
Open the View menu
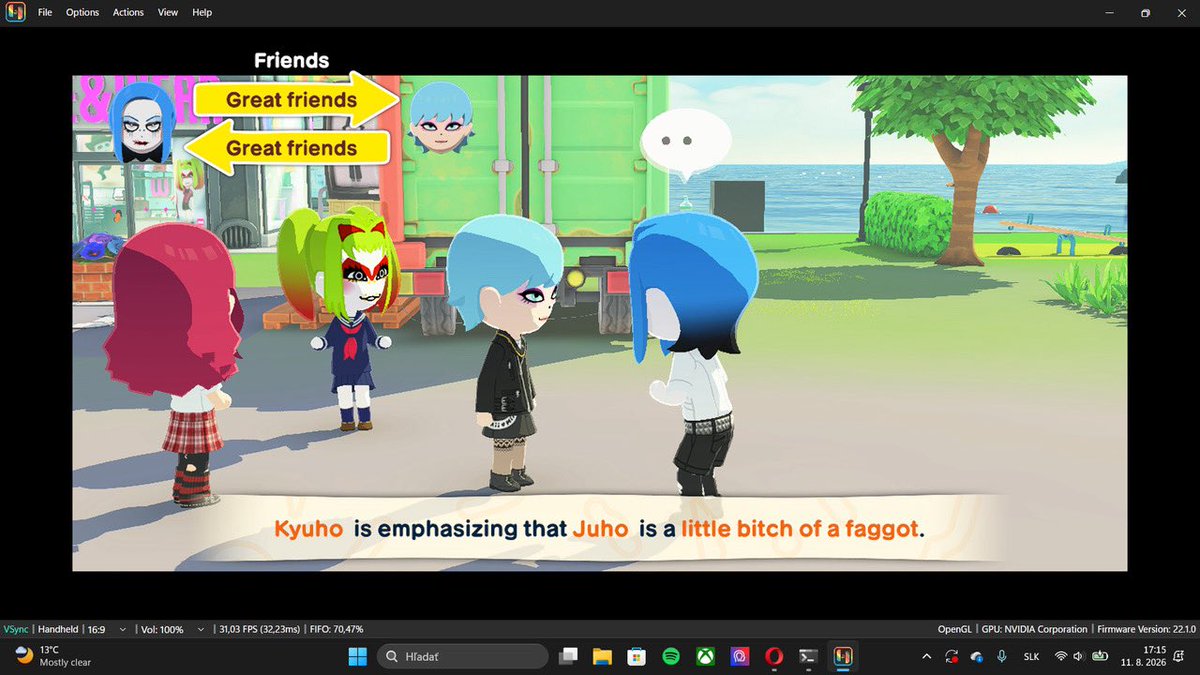pos(168,12)
